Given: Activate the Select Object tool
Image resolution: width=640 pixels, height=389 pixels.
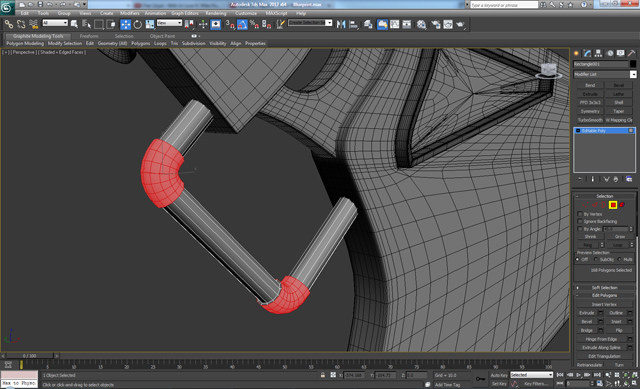Looking at the screenshot, I should (74, 24).
